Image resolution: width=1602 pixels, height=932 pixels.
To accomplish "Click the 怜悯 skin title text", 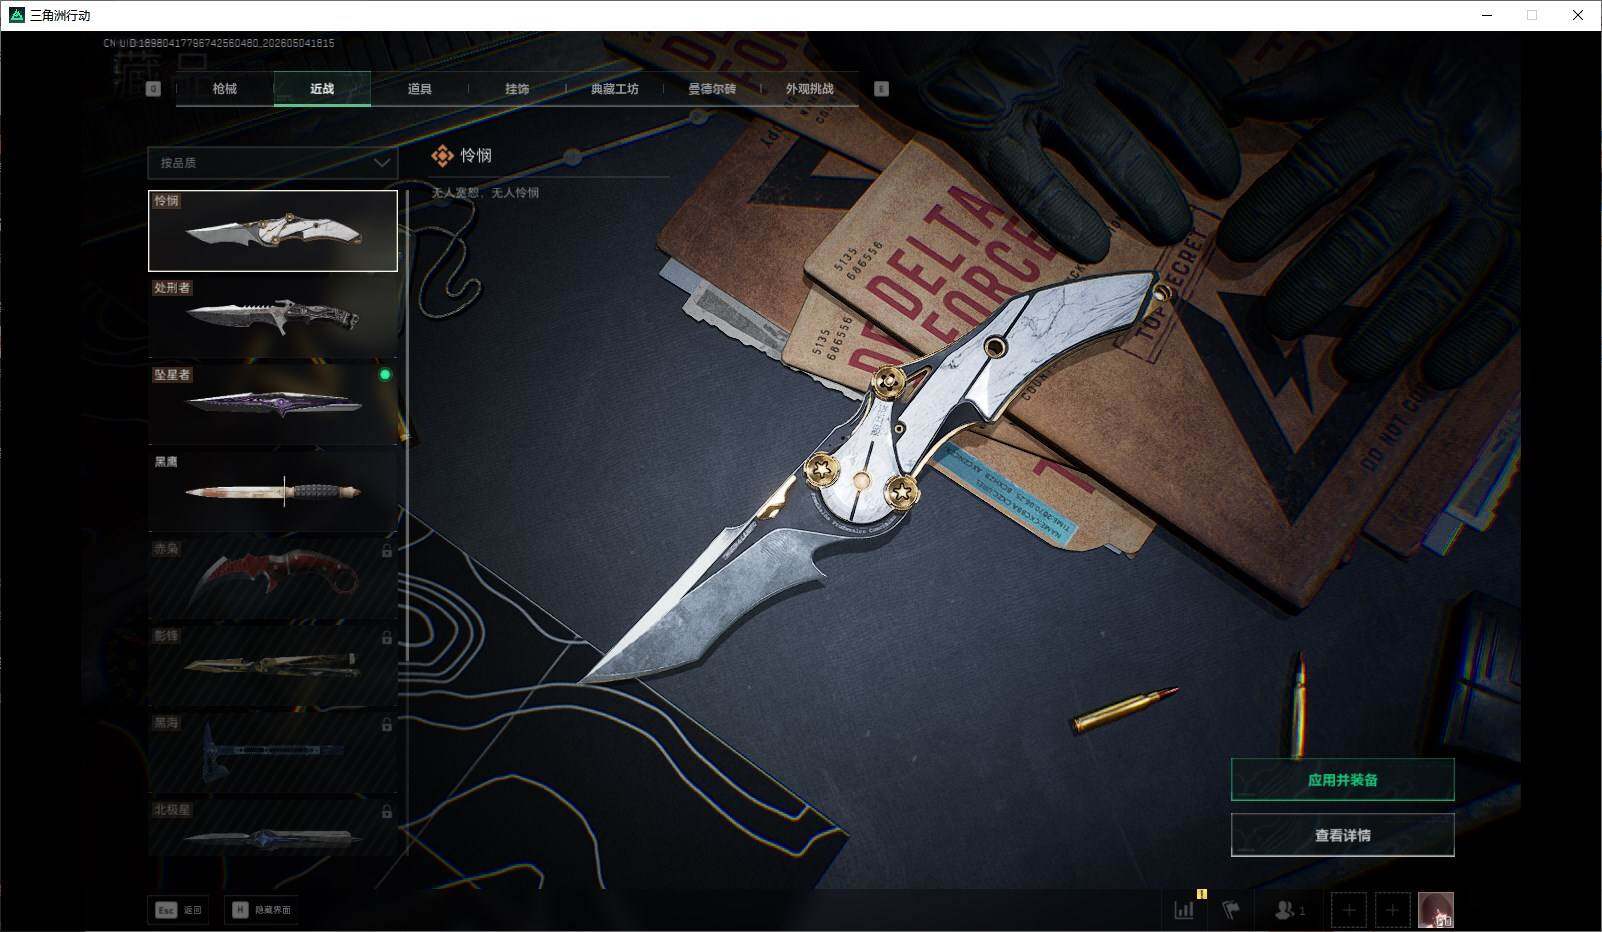I will coord(476,156).
